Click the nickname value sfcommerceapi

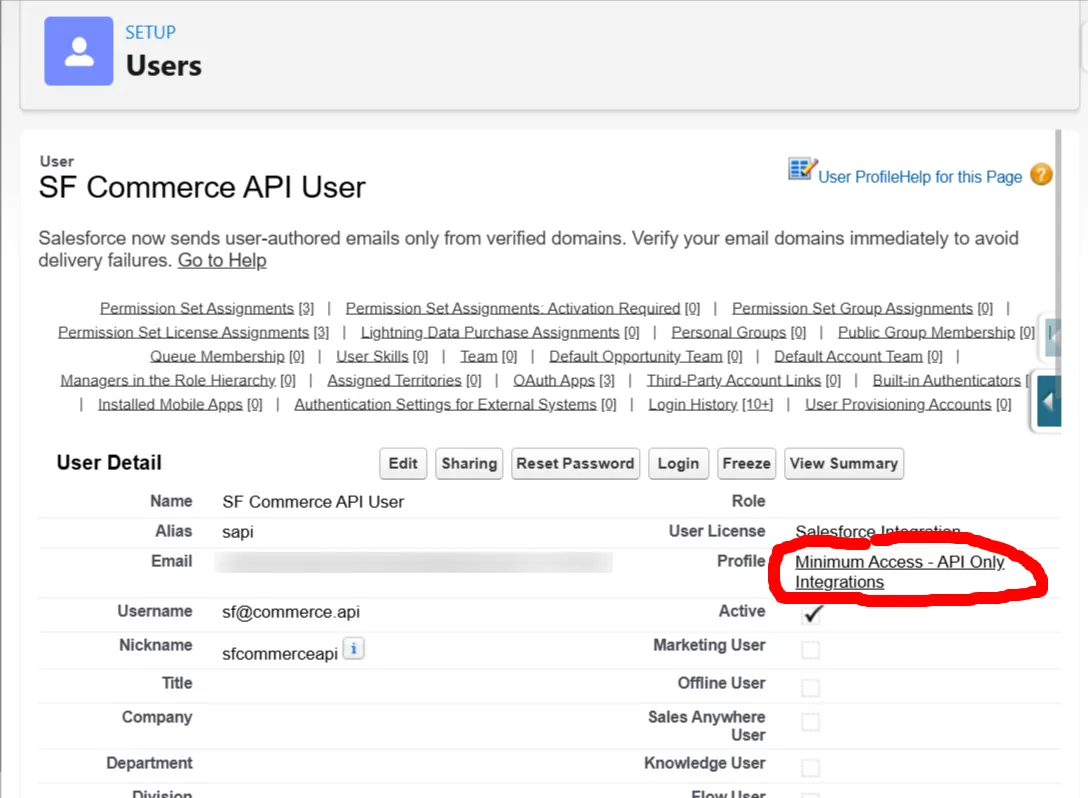[280, 654]
